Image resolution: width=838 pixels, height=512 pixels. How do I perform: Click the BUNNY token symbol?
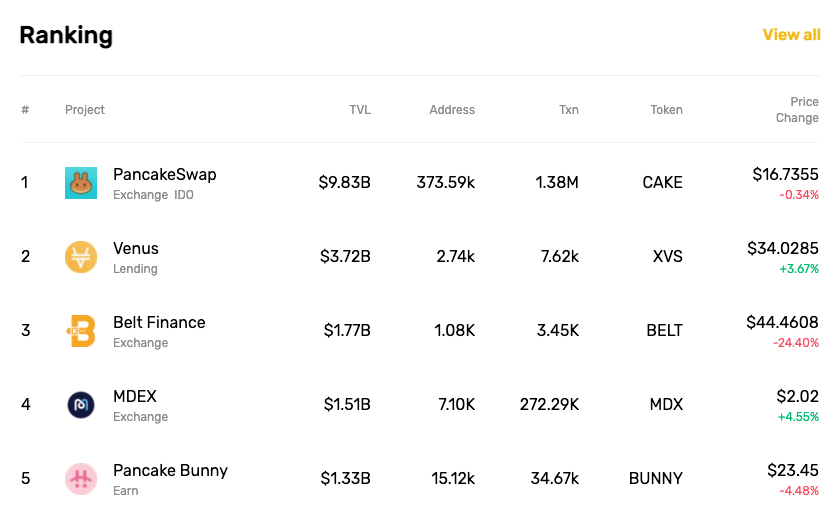coord(656,478)
